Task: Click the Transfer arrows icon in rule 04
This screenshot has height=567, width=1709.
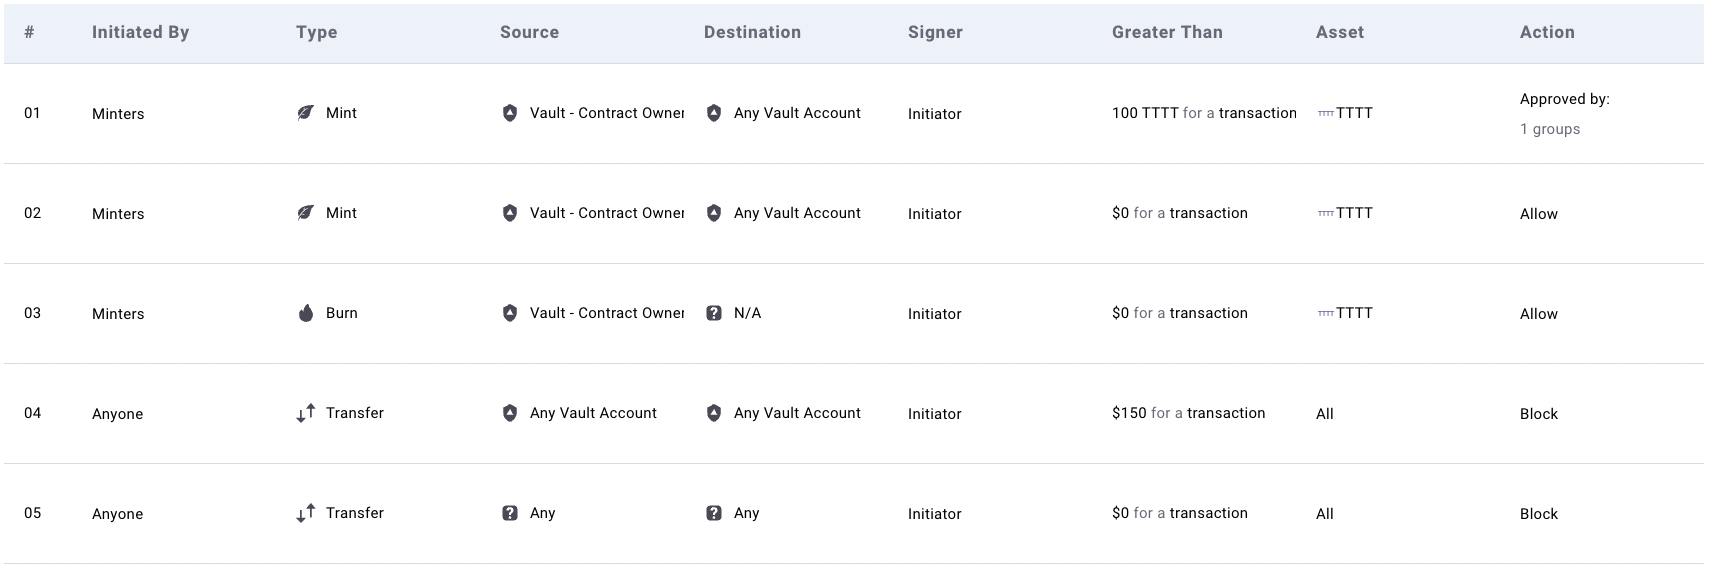Action: (306, 413)
